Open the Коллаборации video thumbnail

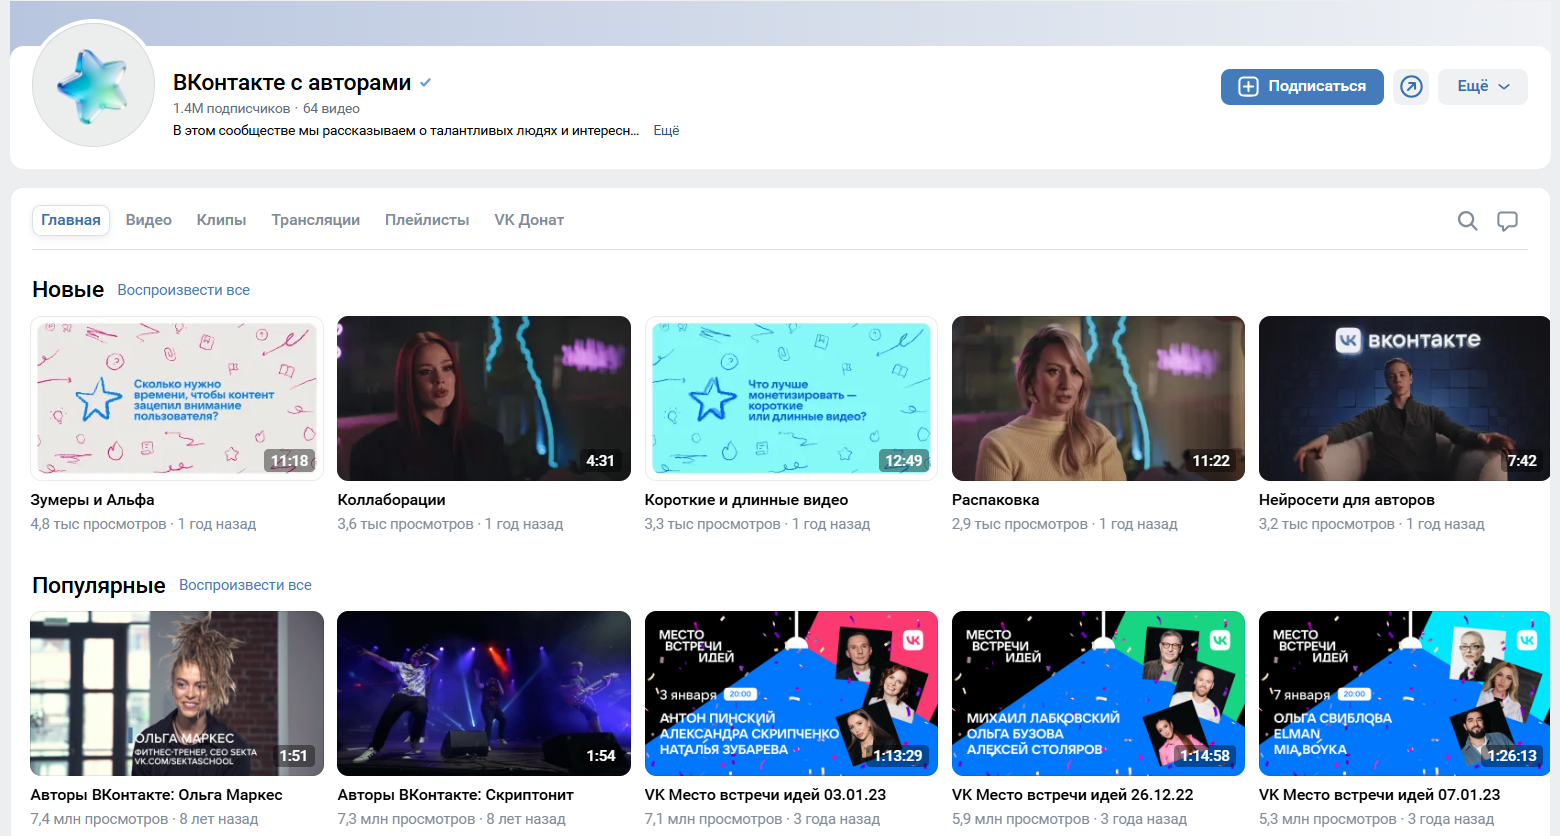pyautogui.click(x=484, y=398)
